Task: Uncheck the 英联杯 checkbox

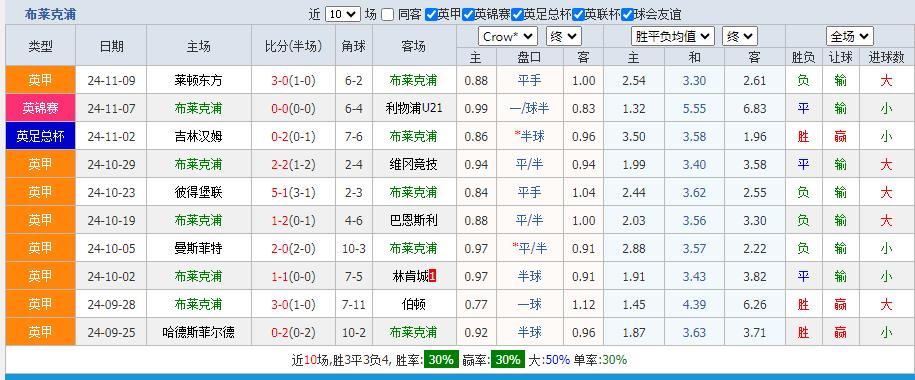Action: (x=578, y=15)
